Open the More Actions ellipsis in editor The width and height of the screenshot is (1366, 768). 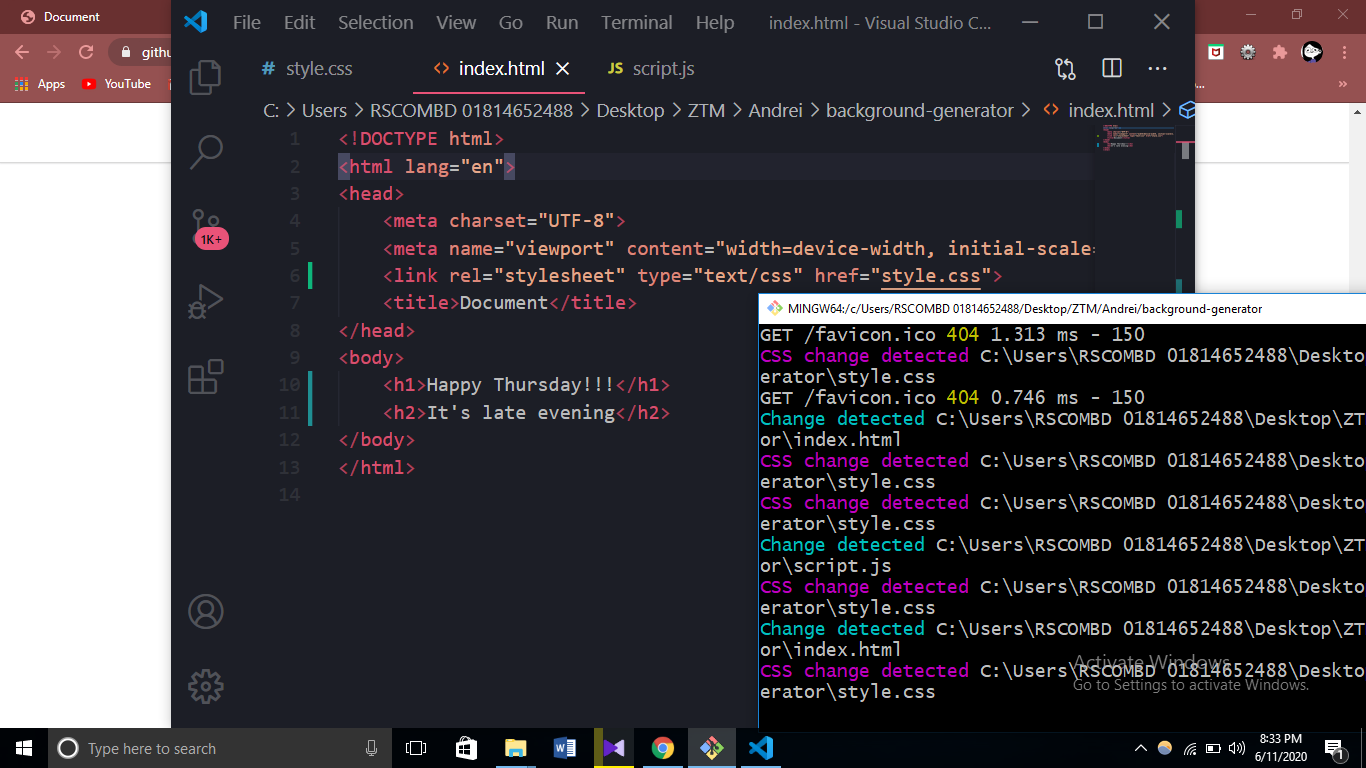point(1158,68)
